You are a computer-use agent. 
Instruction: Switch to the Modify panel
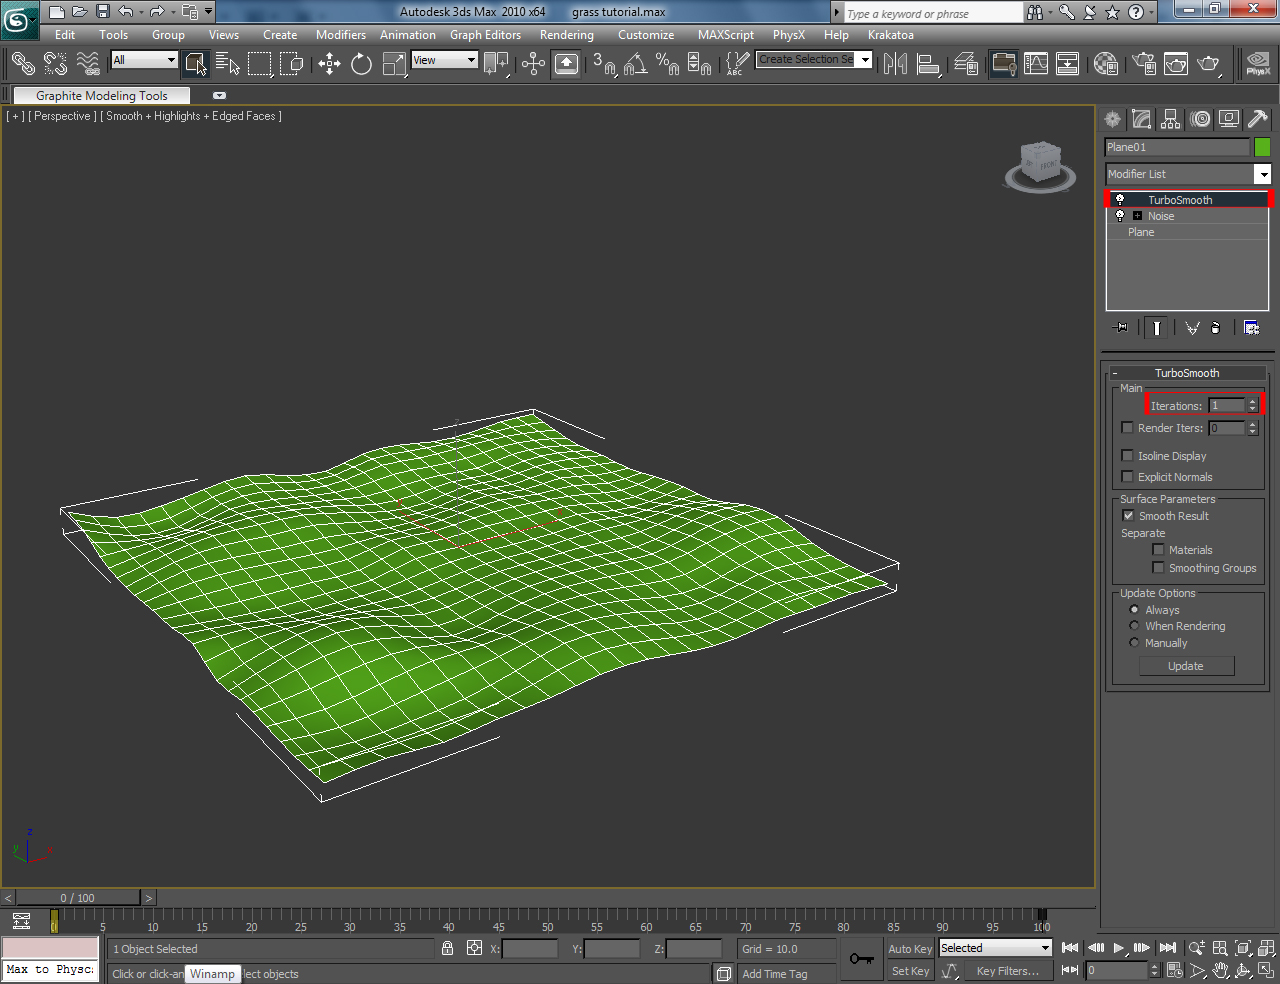[x=1141, y=119]
